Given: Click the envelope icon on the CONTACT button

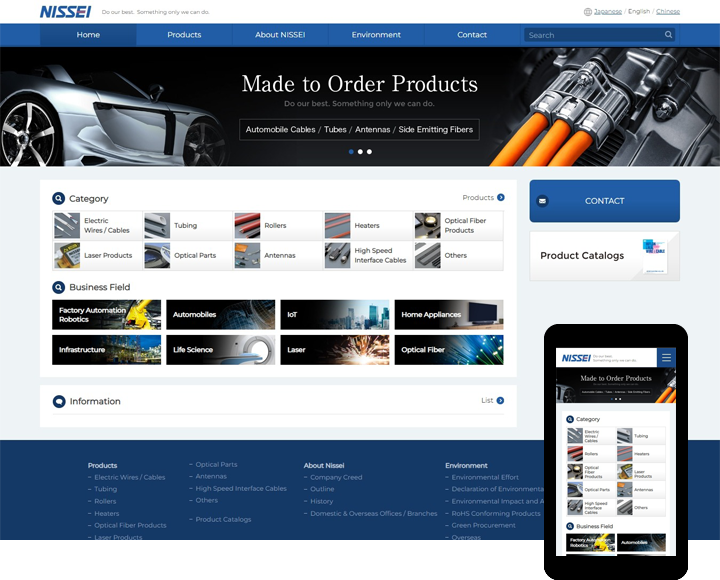Looking at the screenshot, I should click(x=542, y=201).
